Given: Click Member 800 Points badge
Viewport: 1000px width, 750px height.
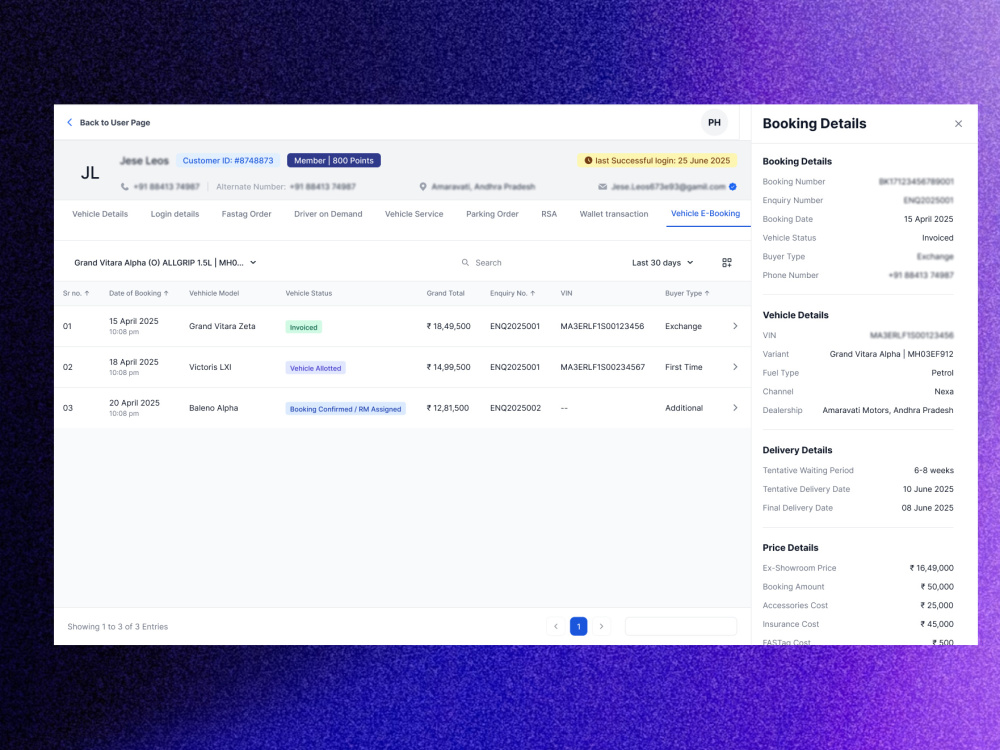Looking at the screenshot, I should [334, 161].
